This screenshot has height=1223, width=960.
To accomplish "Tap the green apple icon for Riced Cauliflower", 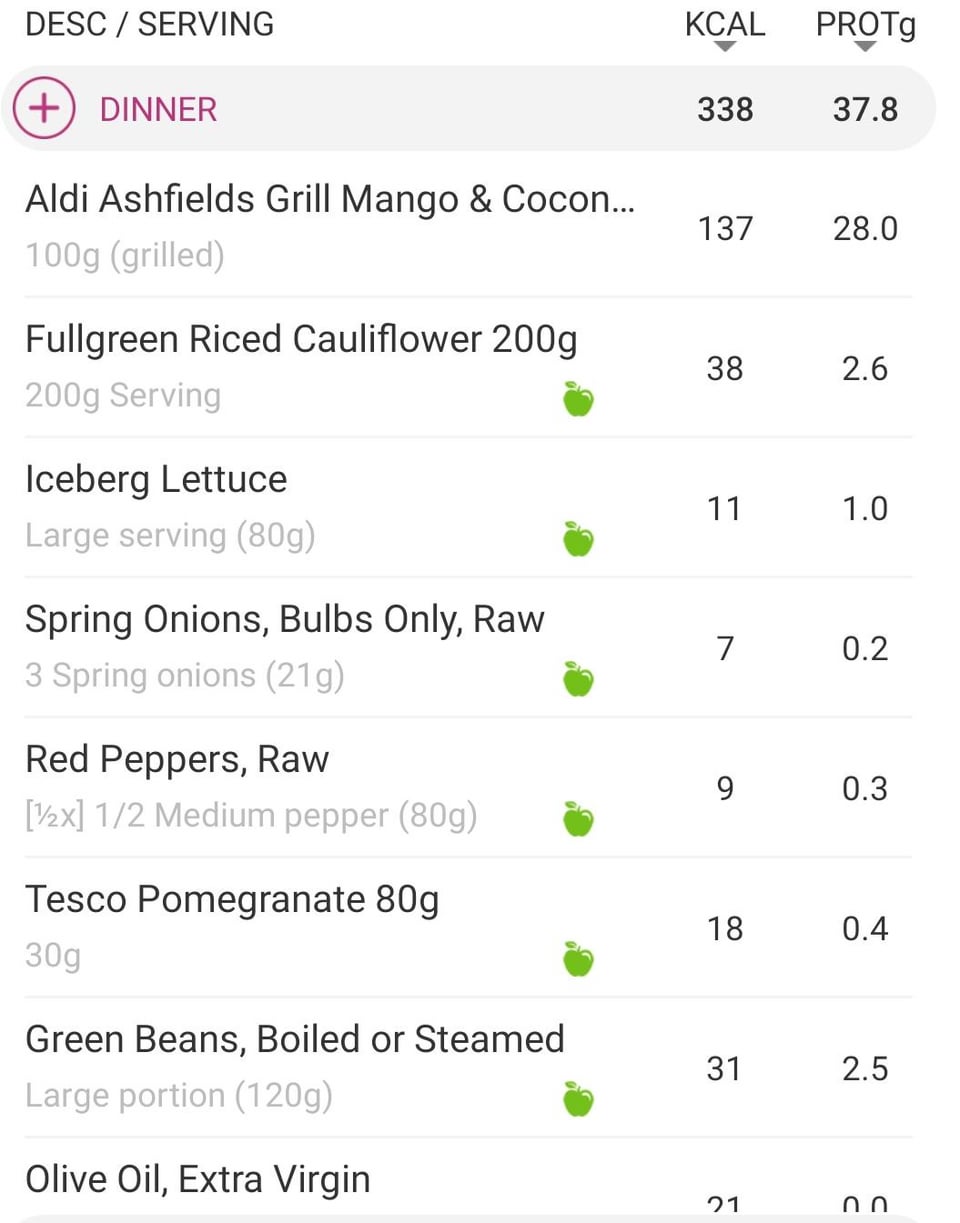I will point(578,399).
